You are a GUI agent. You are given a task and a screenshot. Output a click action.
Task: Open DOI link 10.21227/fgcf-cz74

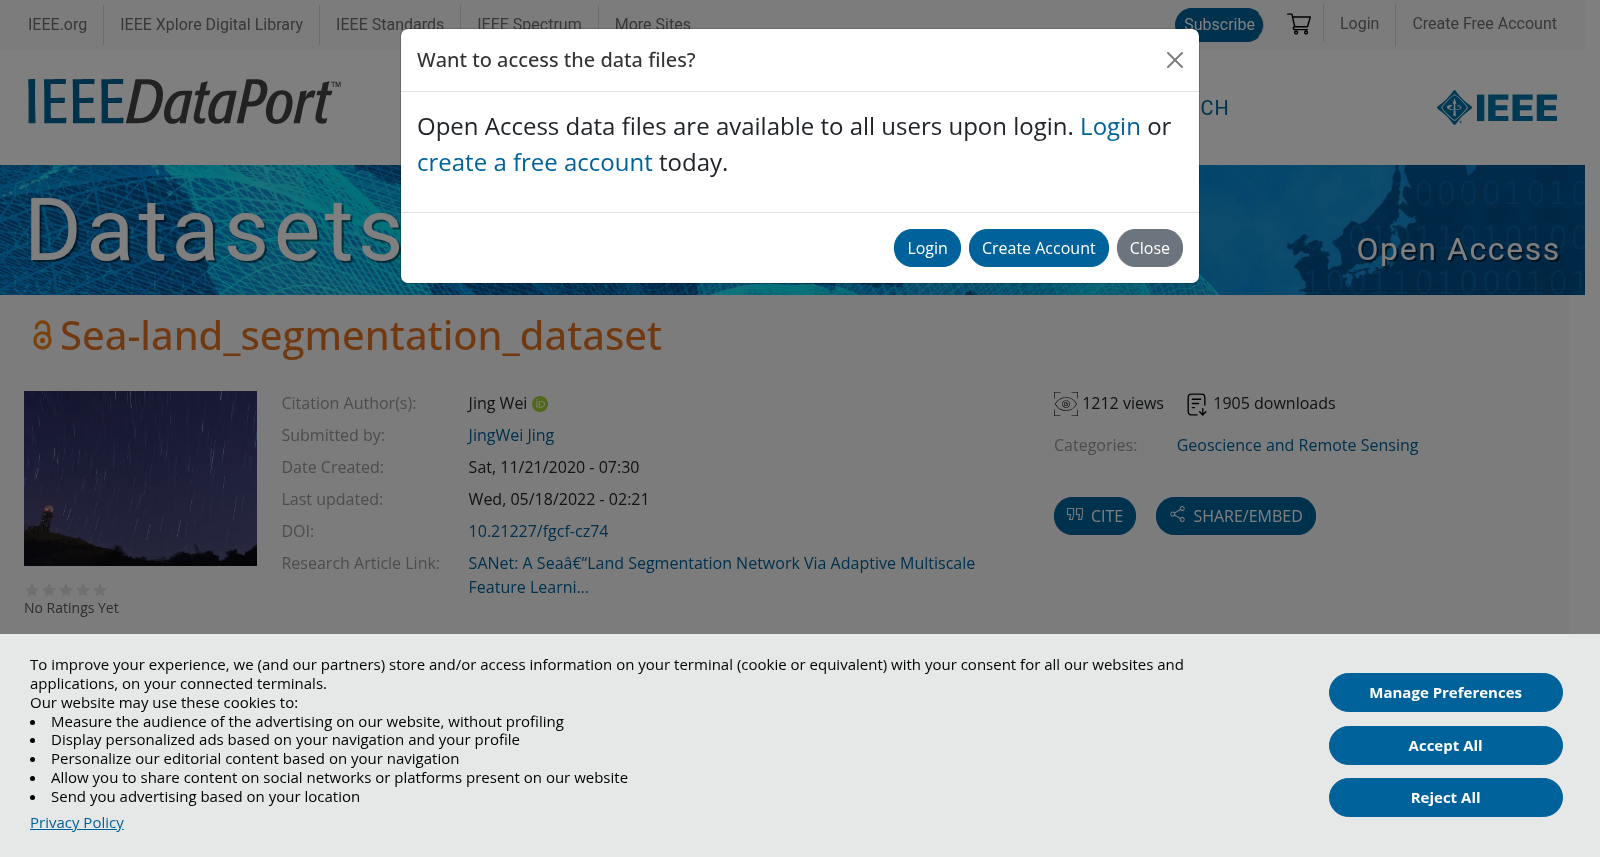538,531
